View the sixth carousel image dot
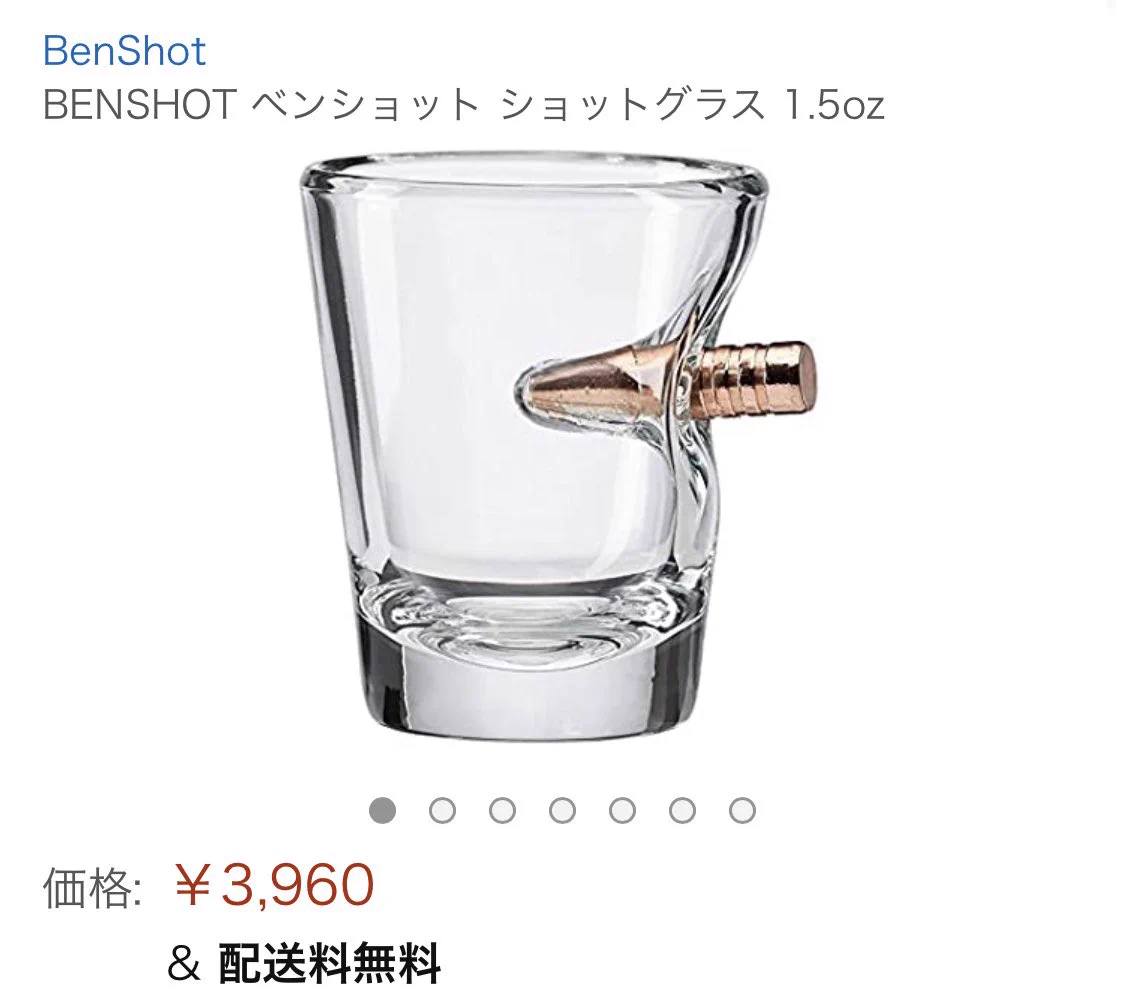 click(682, 811)
